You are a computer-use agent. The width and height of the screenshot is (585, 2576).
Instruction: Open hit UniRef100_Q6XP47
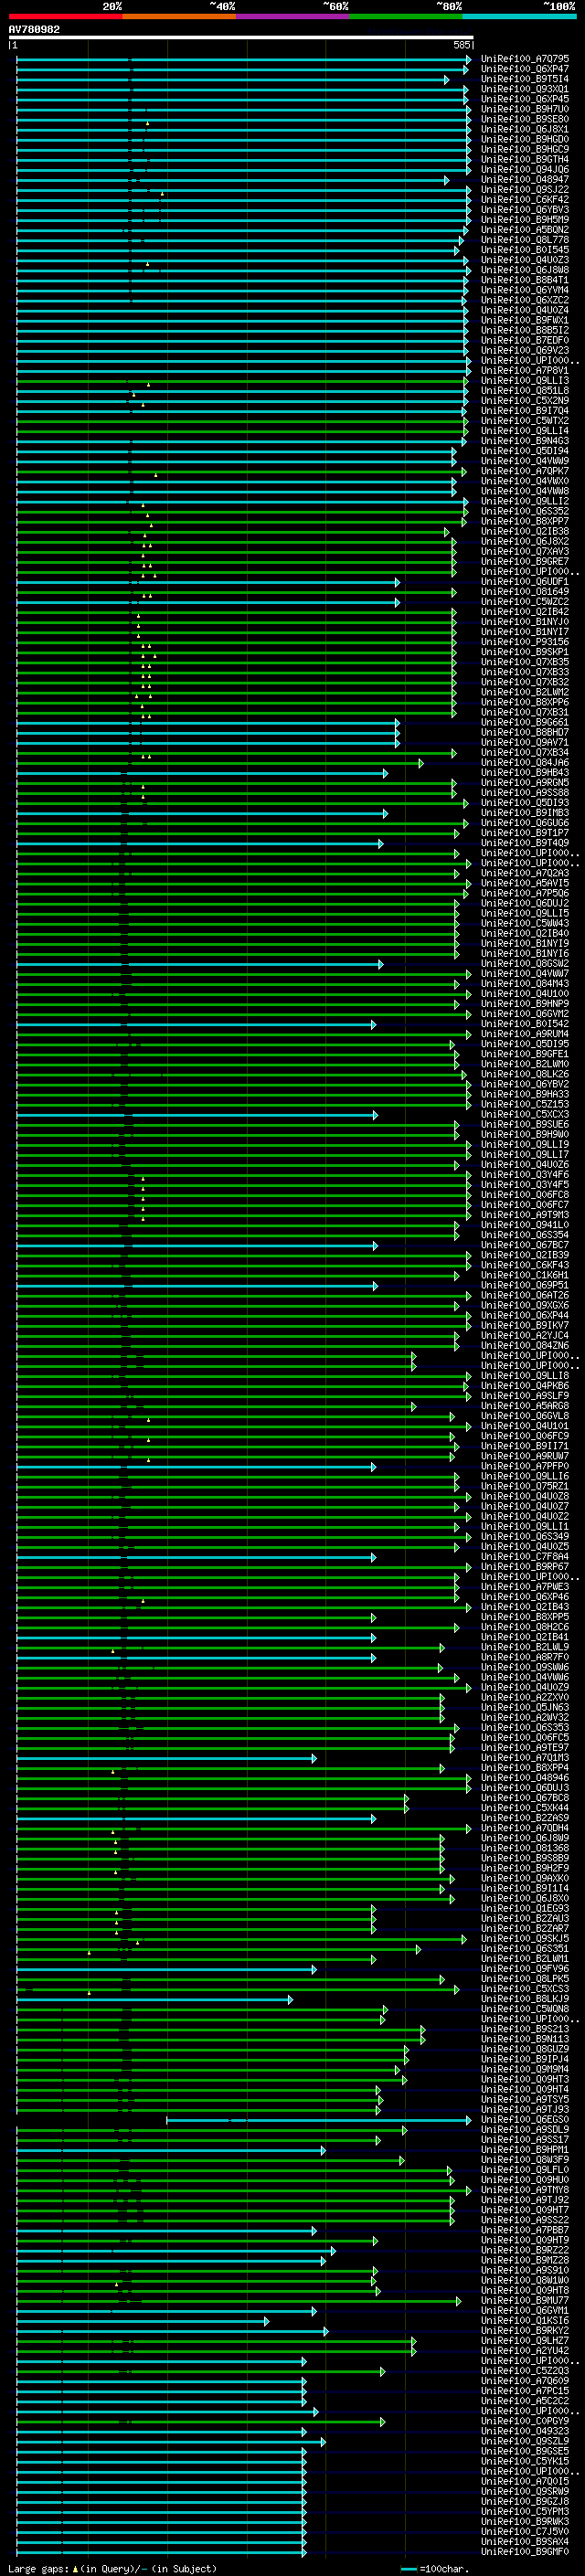tap(525, 69)
